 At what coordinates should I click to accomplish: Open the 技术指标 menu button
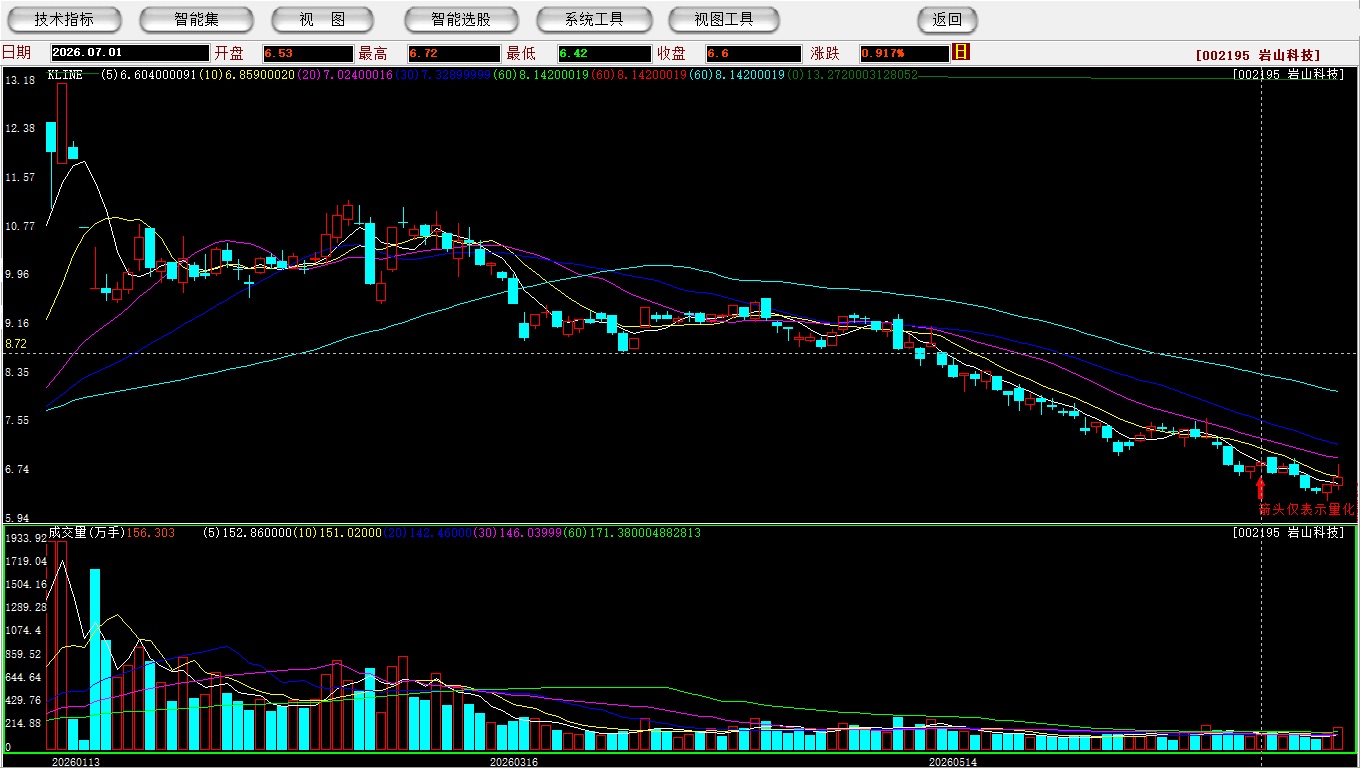coord(64,20)
